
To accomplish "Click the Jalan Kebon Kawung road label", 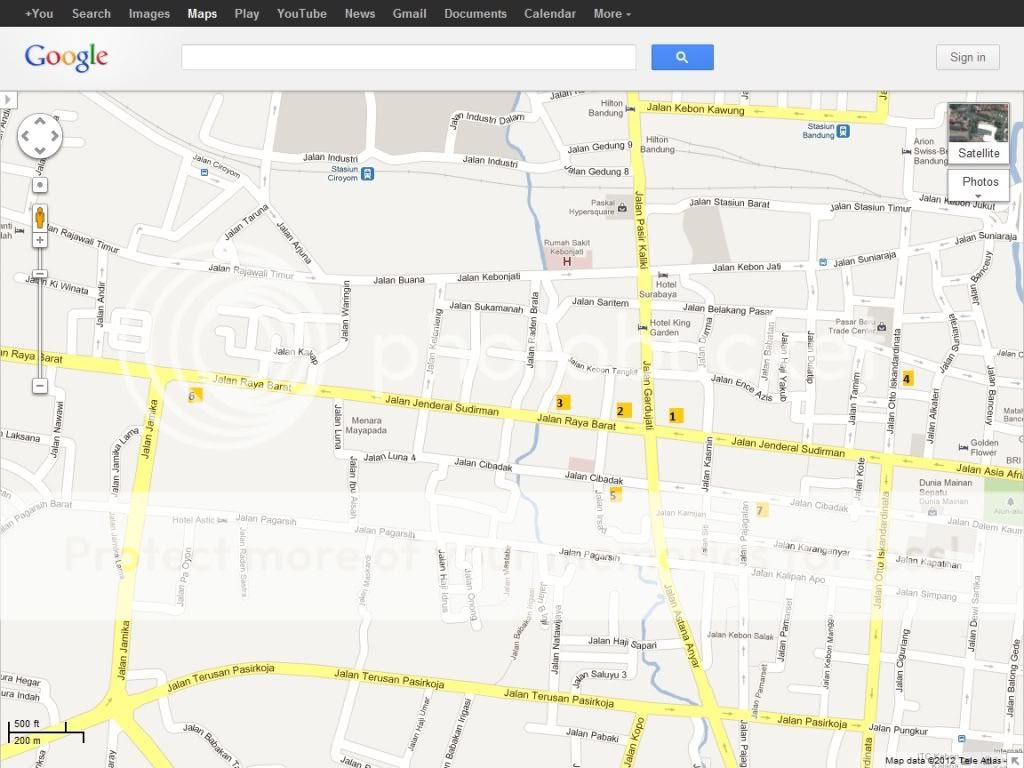I will click(x=695, y=108).
